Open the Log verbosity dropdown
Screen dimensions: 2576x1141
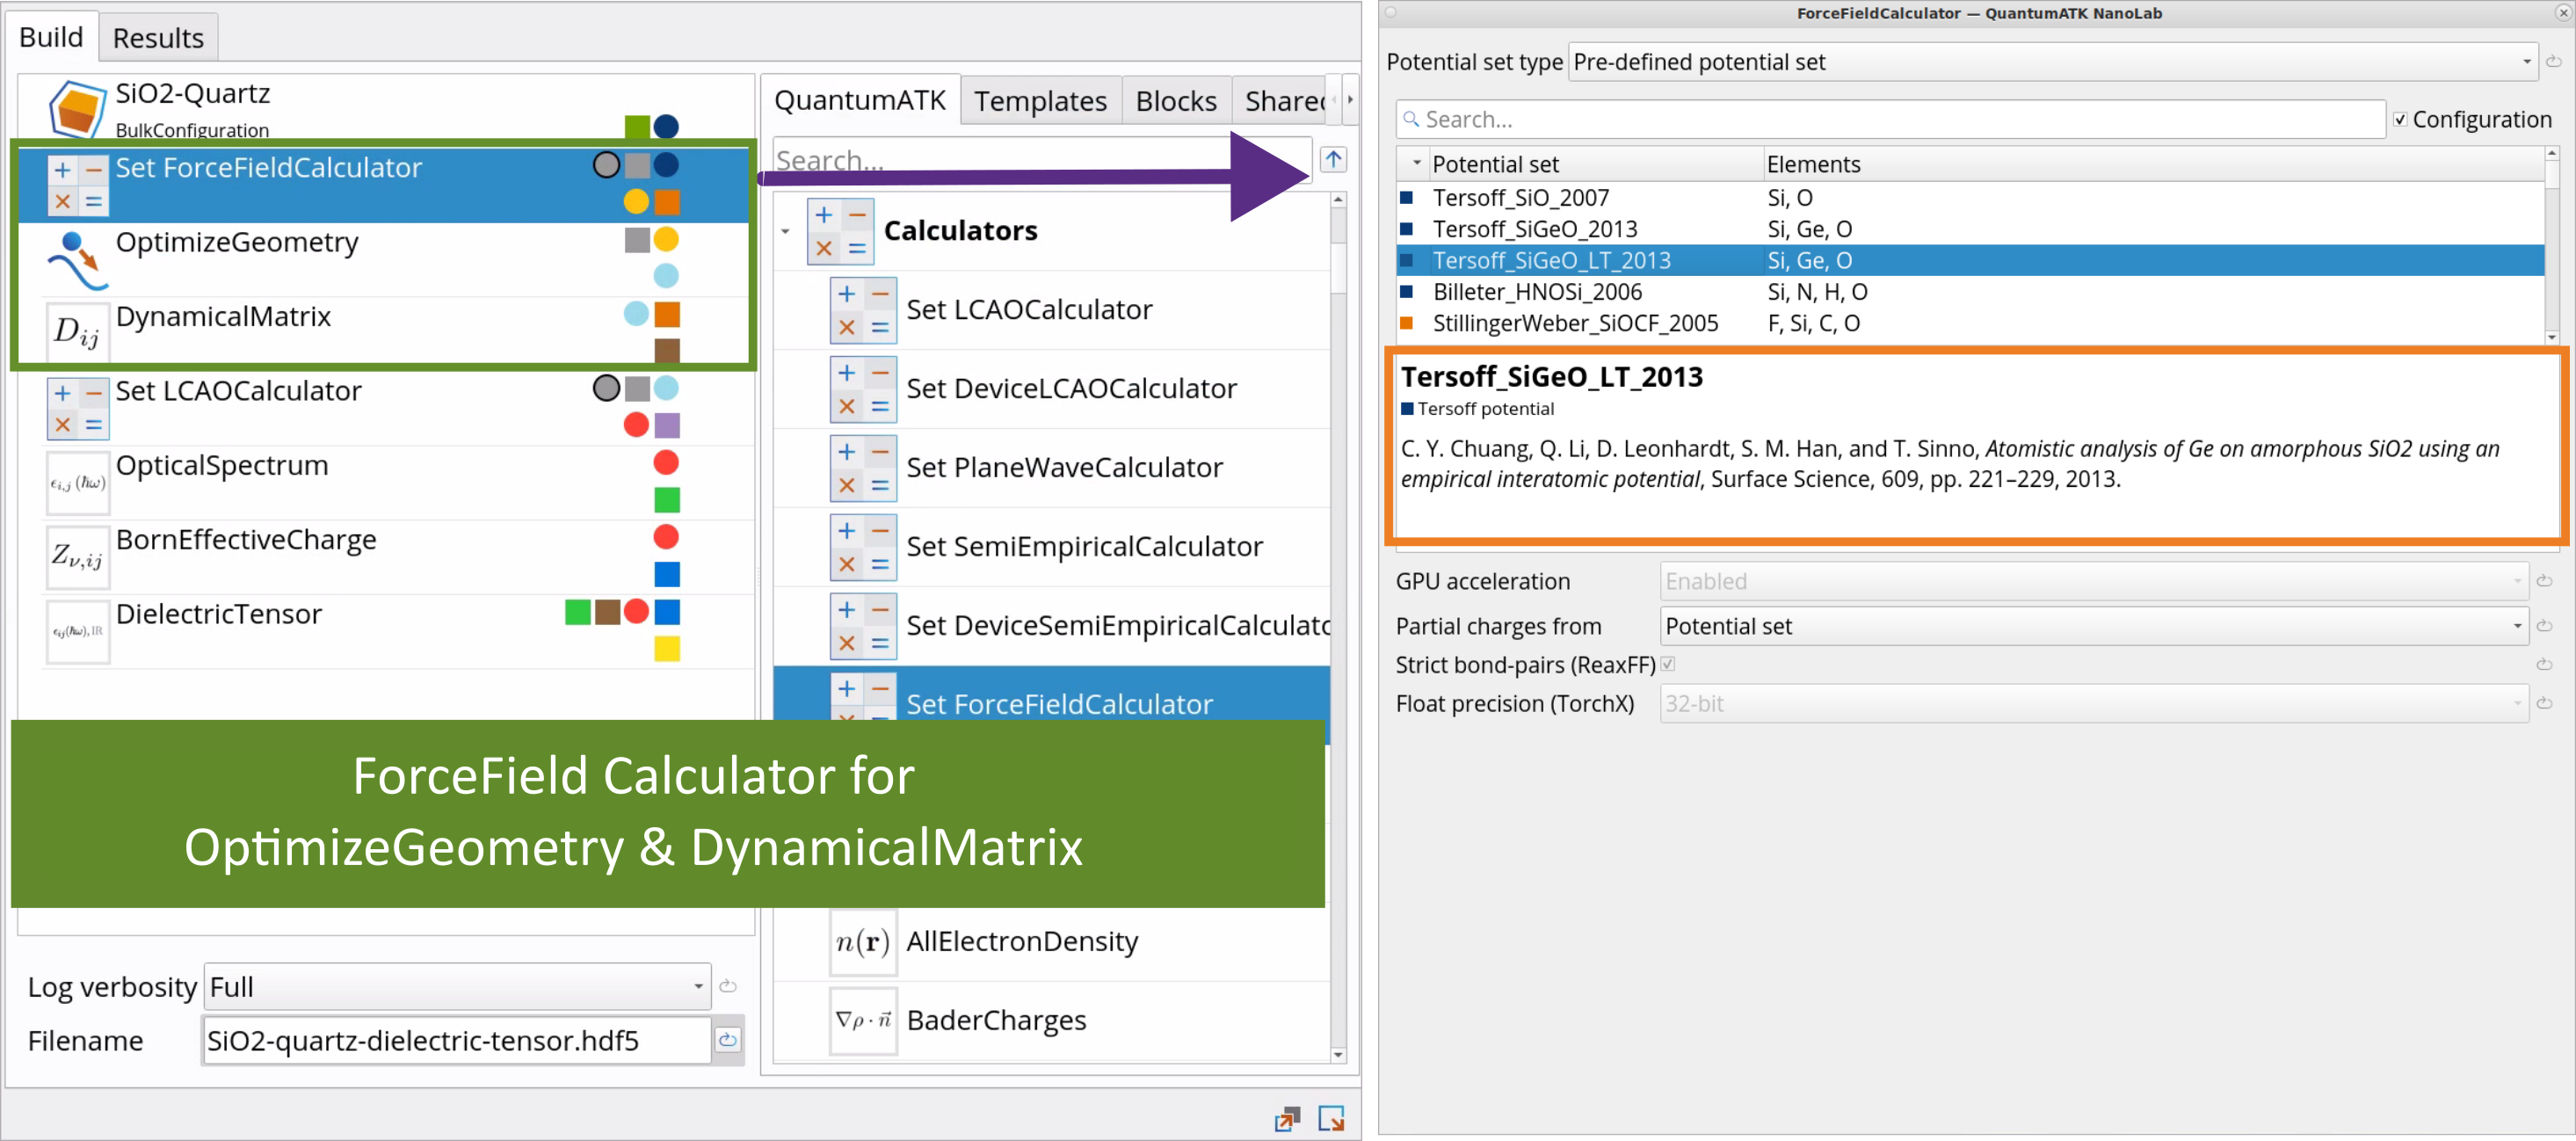click(458, 987)
